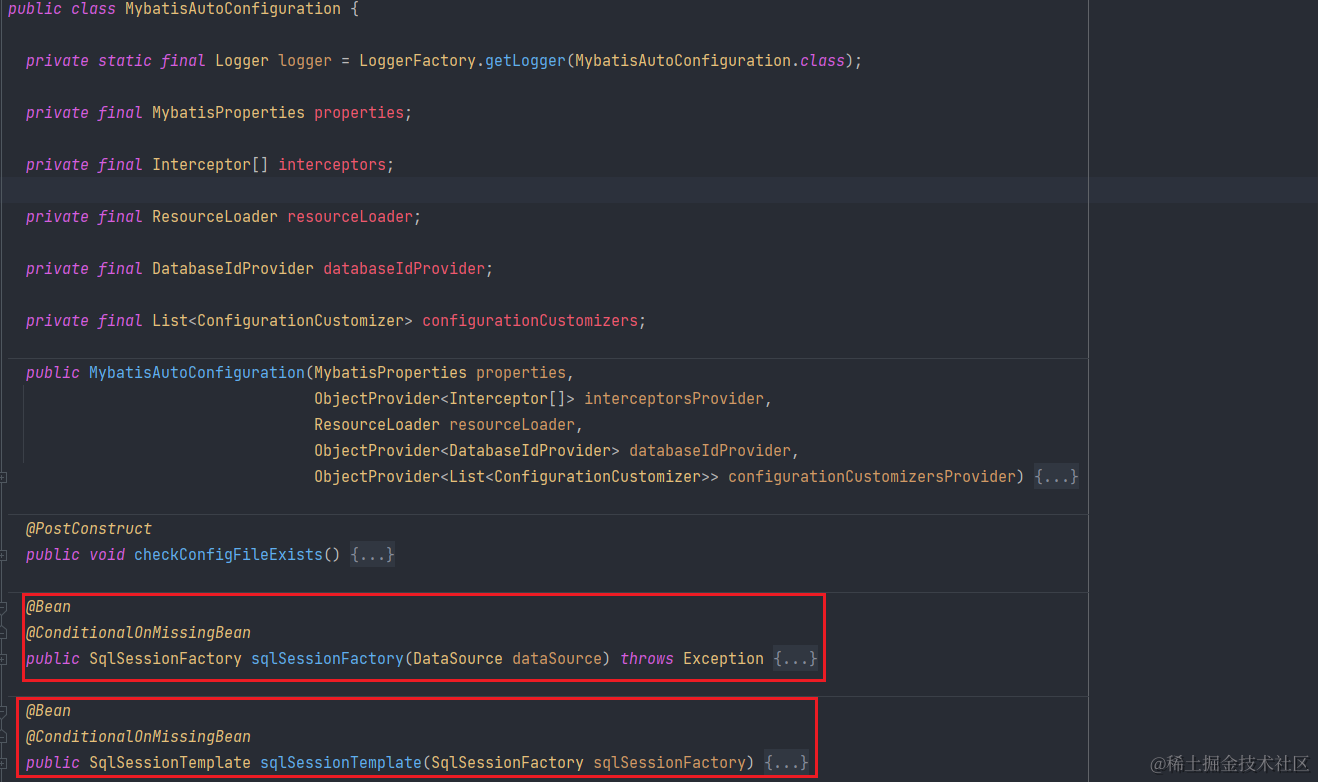Click 'DataSource' parameter type
This screenshot has height=782, width=1318.
pos(458,659)
